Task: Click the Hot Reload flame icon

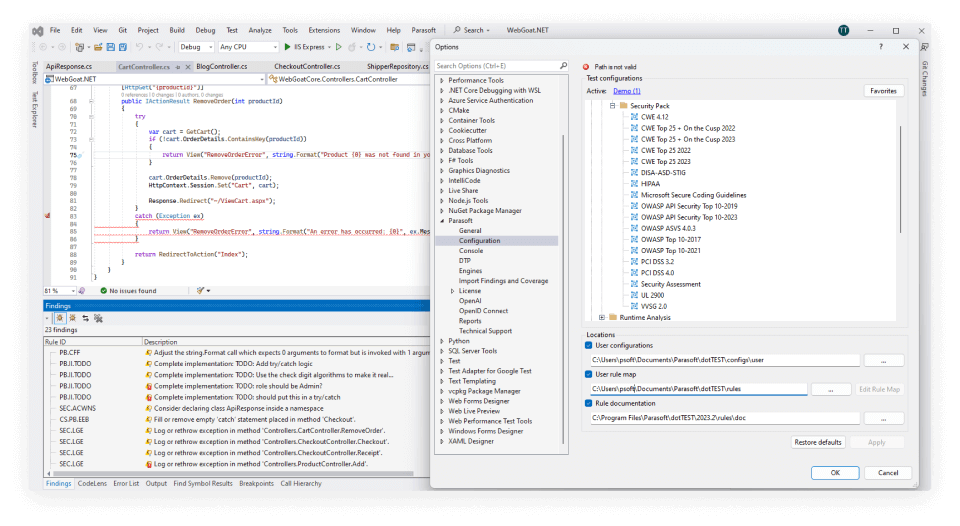Action: [x=352, y=47]
